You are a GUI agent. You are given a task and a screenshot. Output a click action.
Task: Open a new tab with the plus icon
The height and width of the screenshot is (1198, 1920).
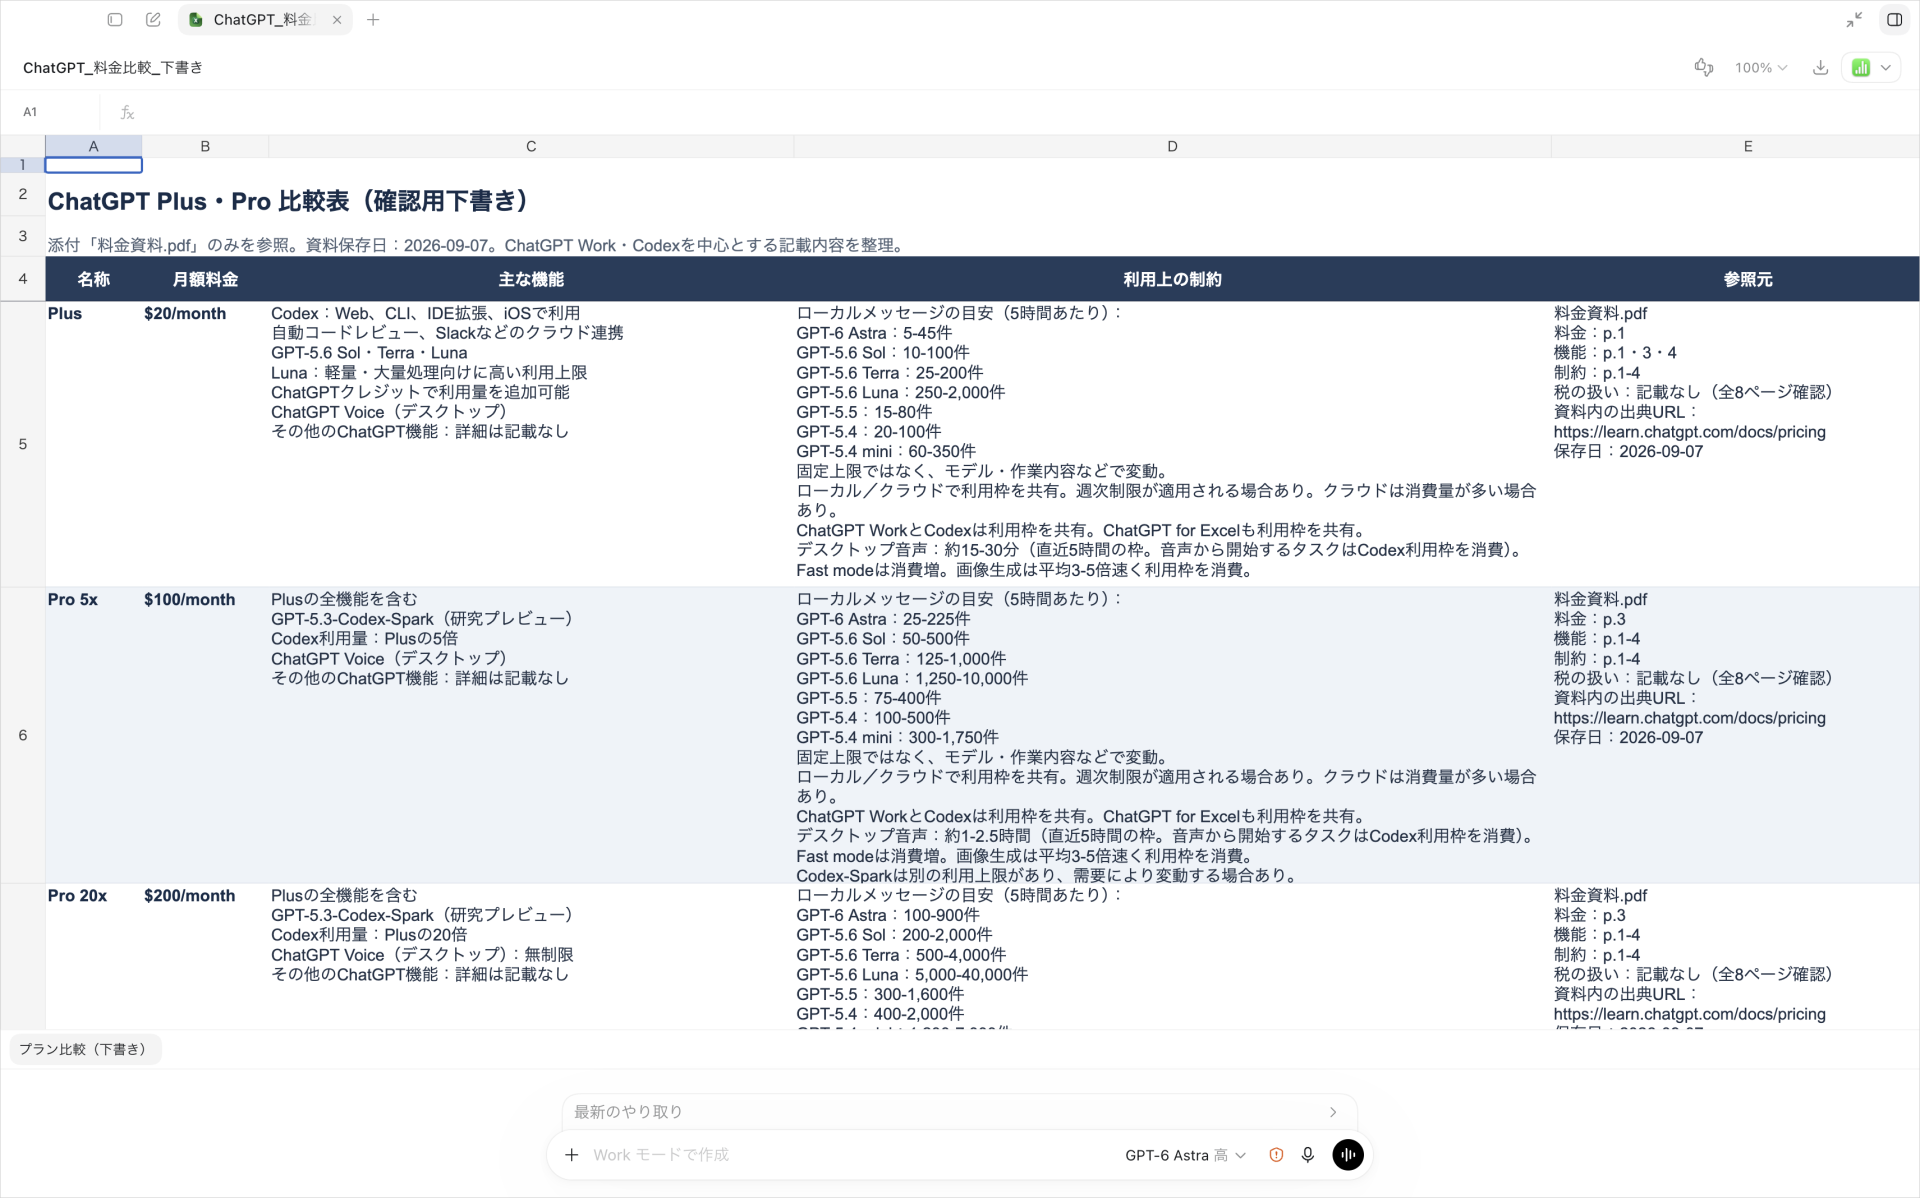click(x=373, y=19)
